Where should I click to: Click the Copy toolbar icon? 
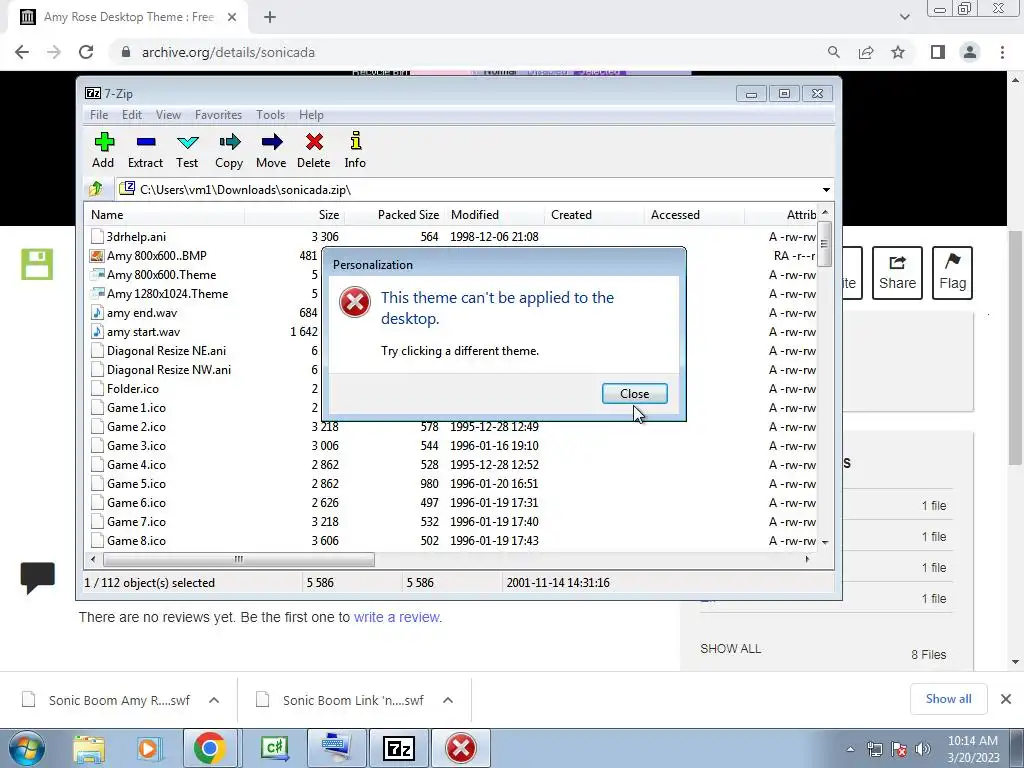(x=229, y=150)
